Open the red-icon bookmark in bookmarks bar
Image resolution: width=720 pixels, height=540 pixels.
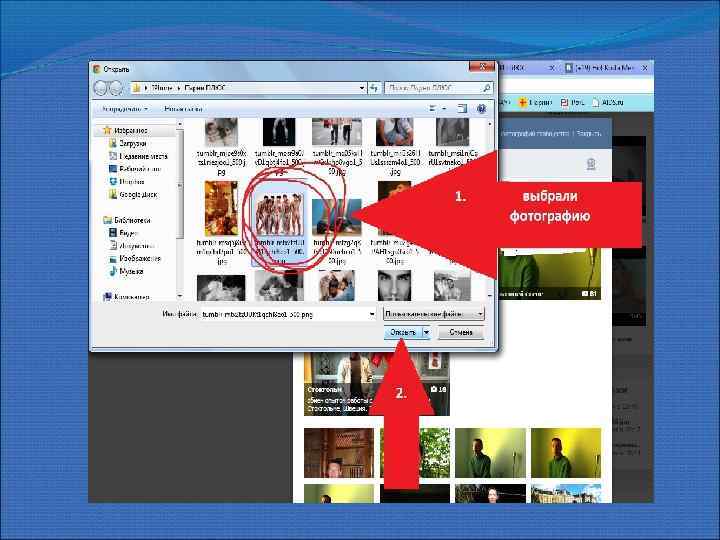[572, 102]
